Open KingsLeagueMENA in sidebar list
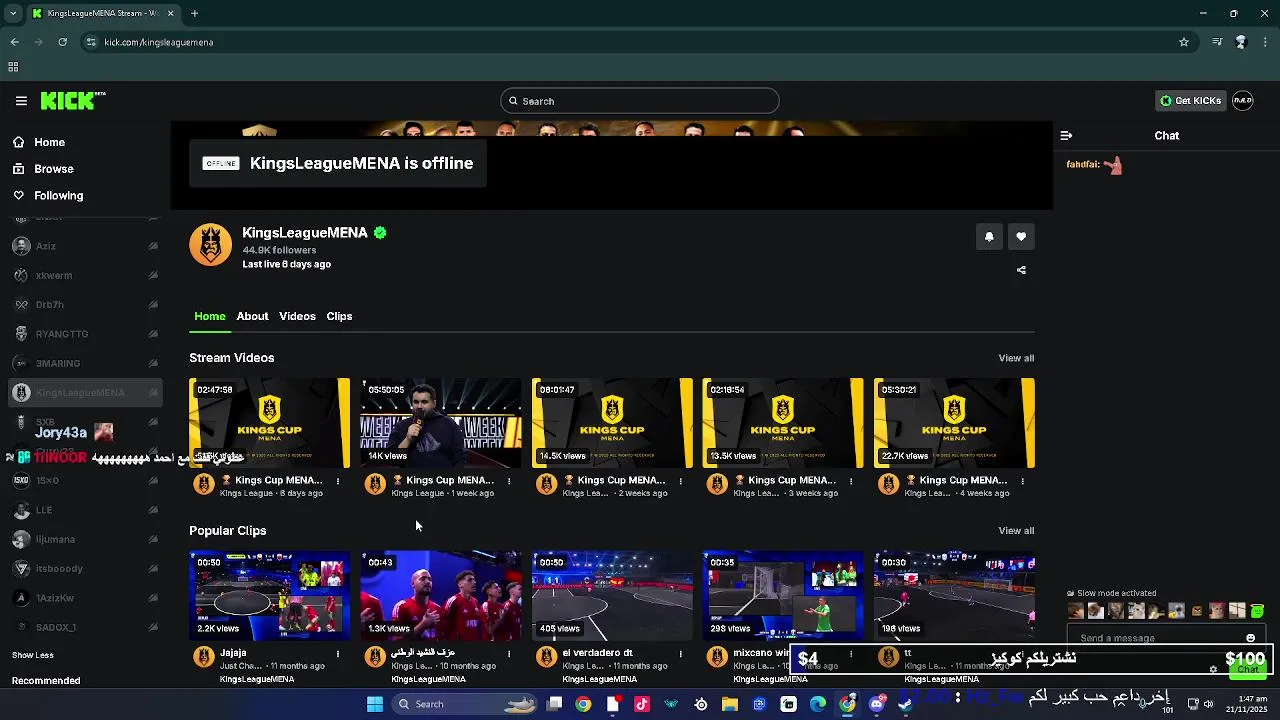Viewport: 1280px width, 720px height. click(x=85, y=393)
